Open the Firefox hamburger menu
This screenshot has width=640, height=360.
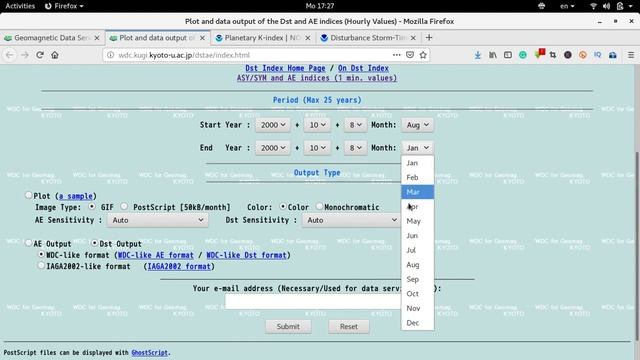point(631,55)
